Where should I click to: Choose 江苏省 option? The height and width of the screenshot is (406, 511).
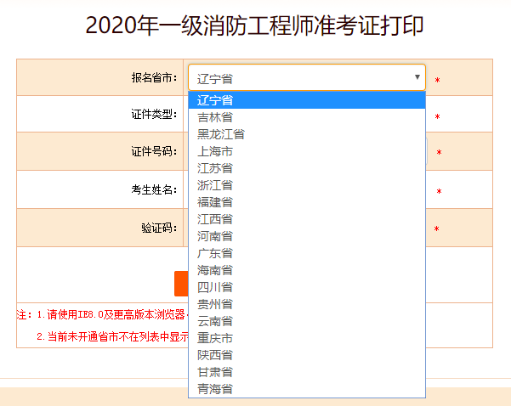click(307, 168)
